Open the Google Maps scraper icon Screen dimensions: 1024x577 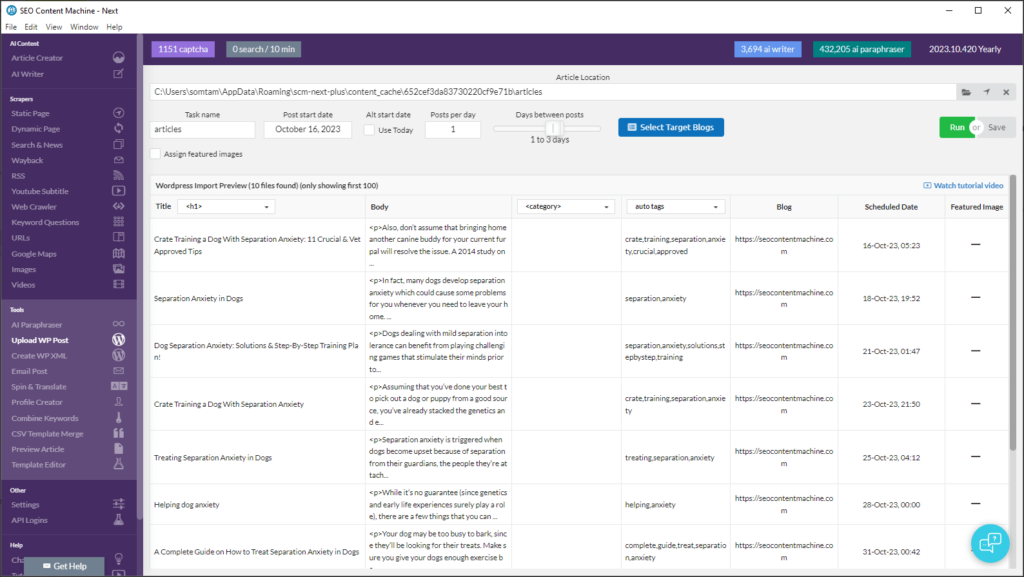coord(118,253)
